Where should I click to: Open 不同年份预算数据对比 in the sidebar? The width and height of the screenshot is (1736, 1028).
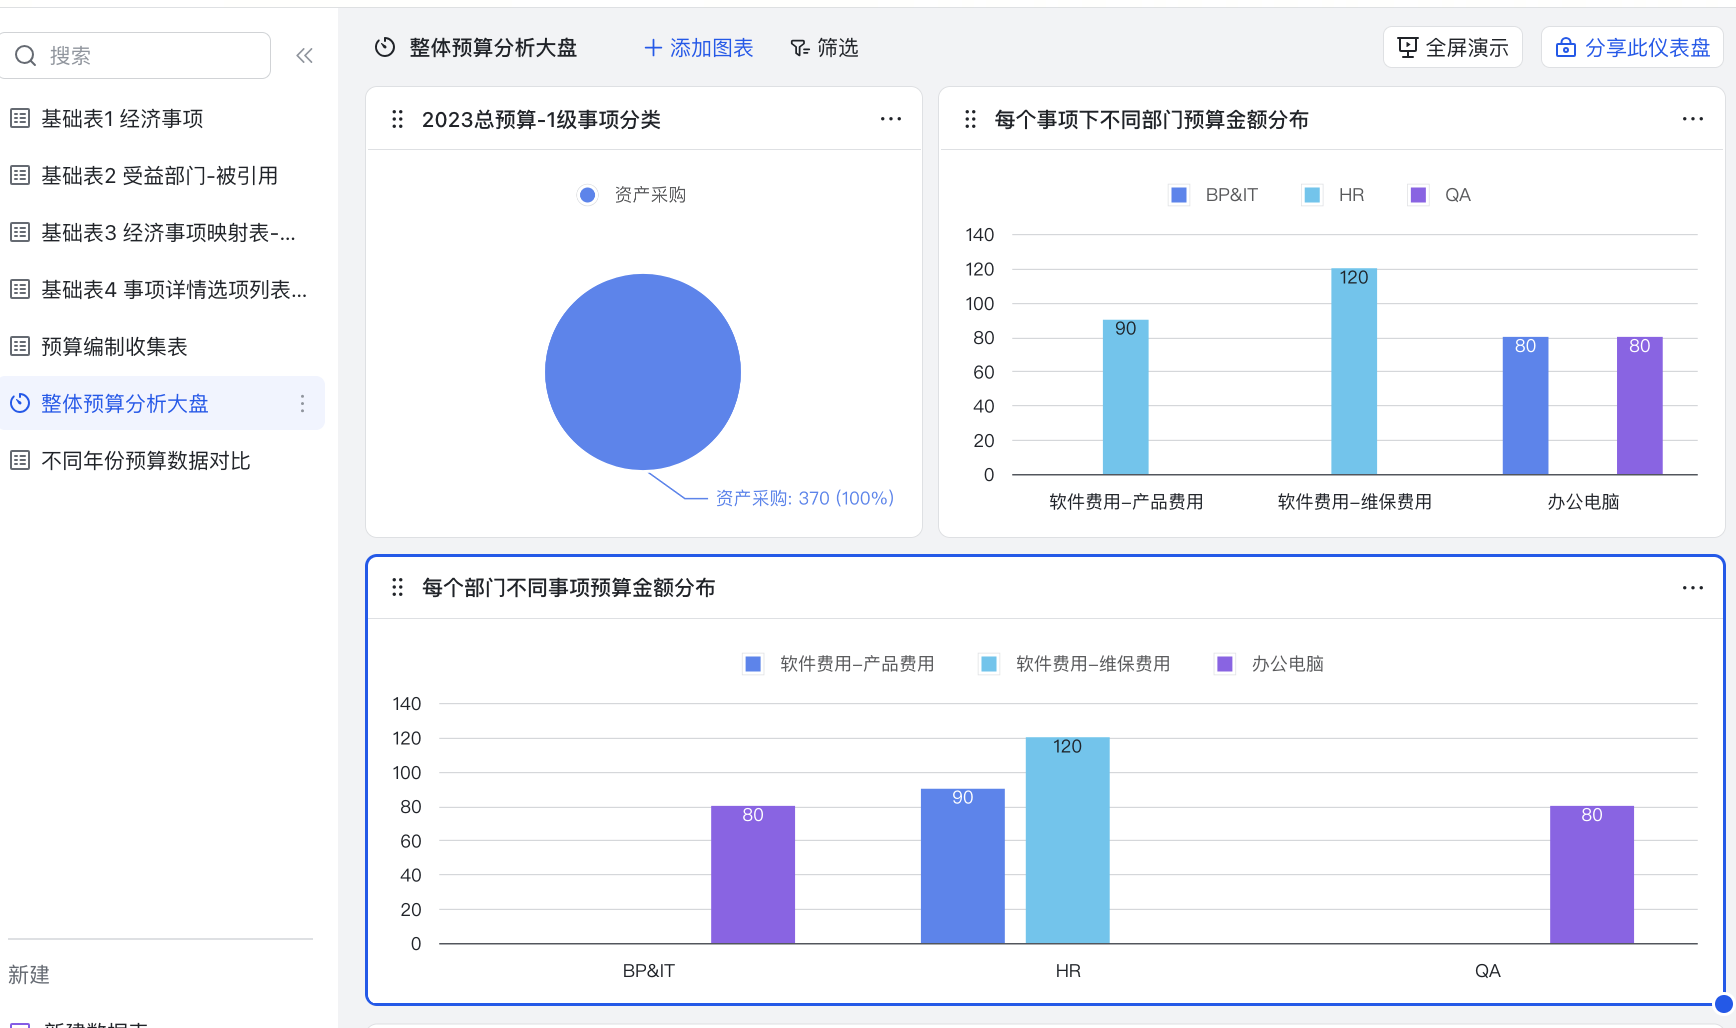pos(162,460)
